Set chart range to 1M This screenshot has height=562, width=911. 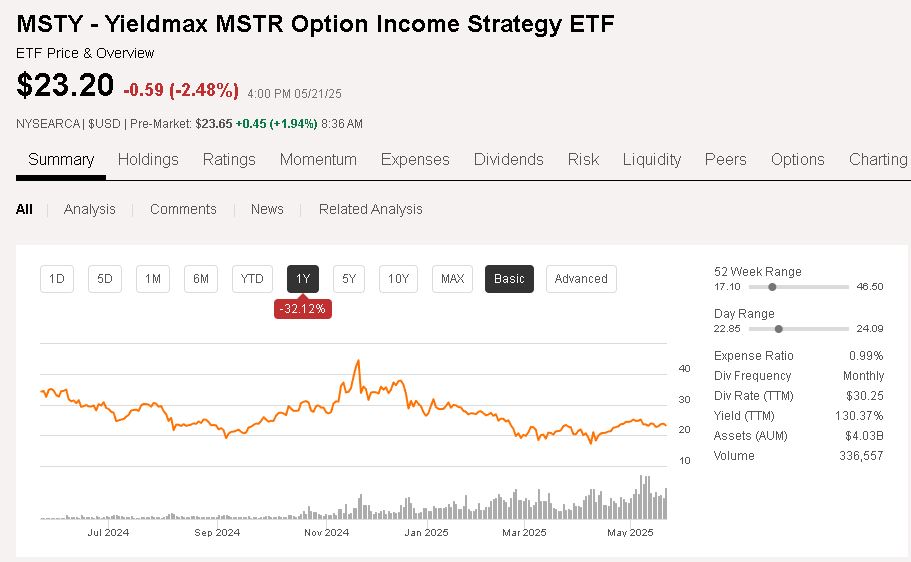153,279
